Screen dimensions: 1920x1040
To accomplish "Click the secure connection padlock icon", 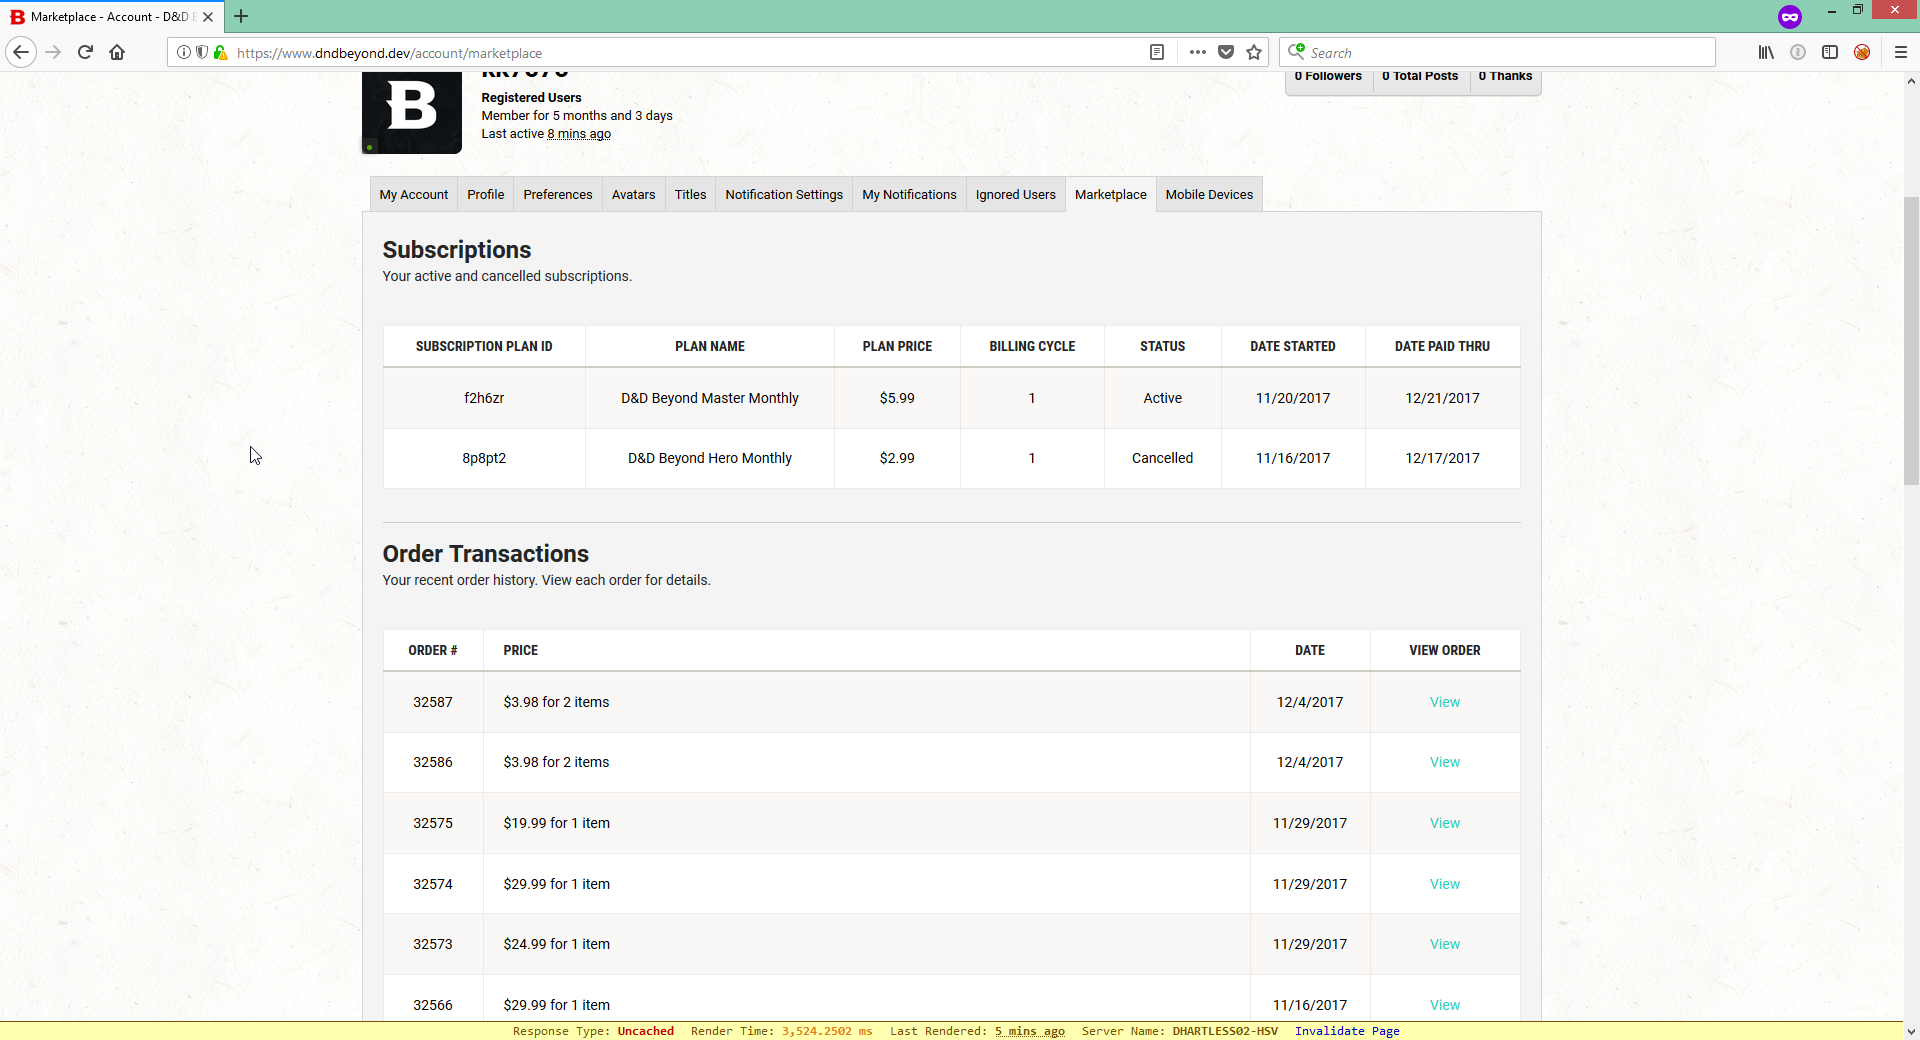I will [220, 52].
